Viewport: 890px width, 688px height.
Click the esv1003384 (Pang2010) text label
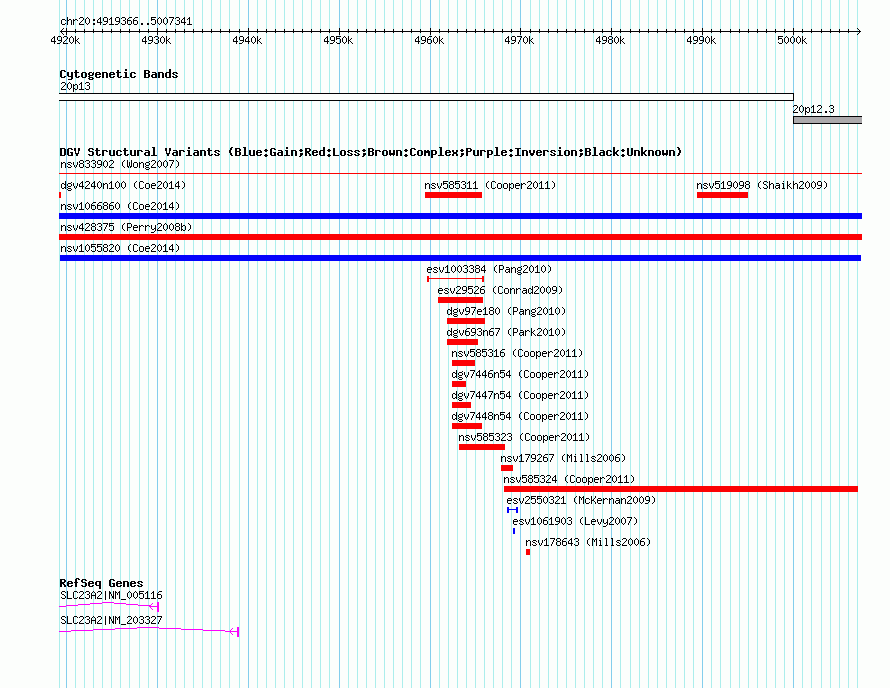489,270
